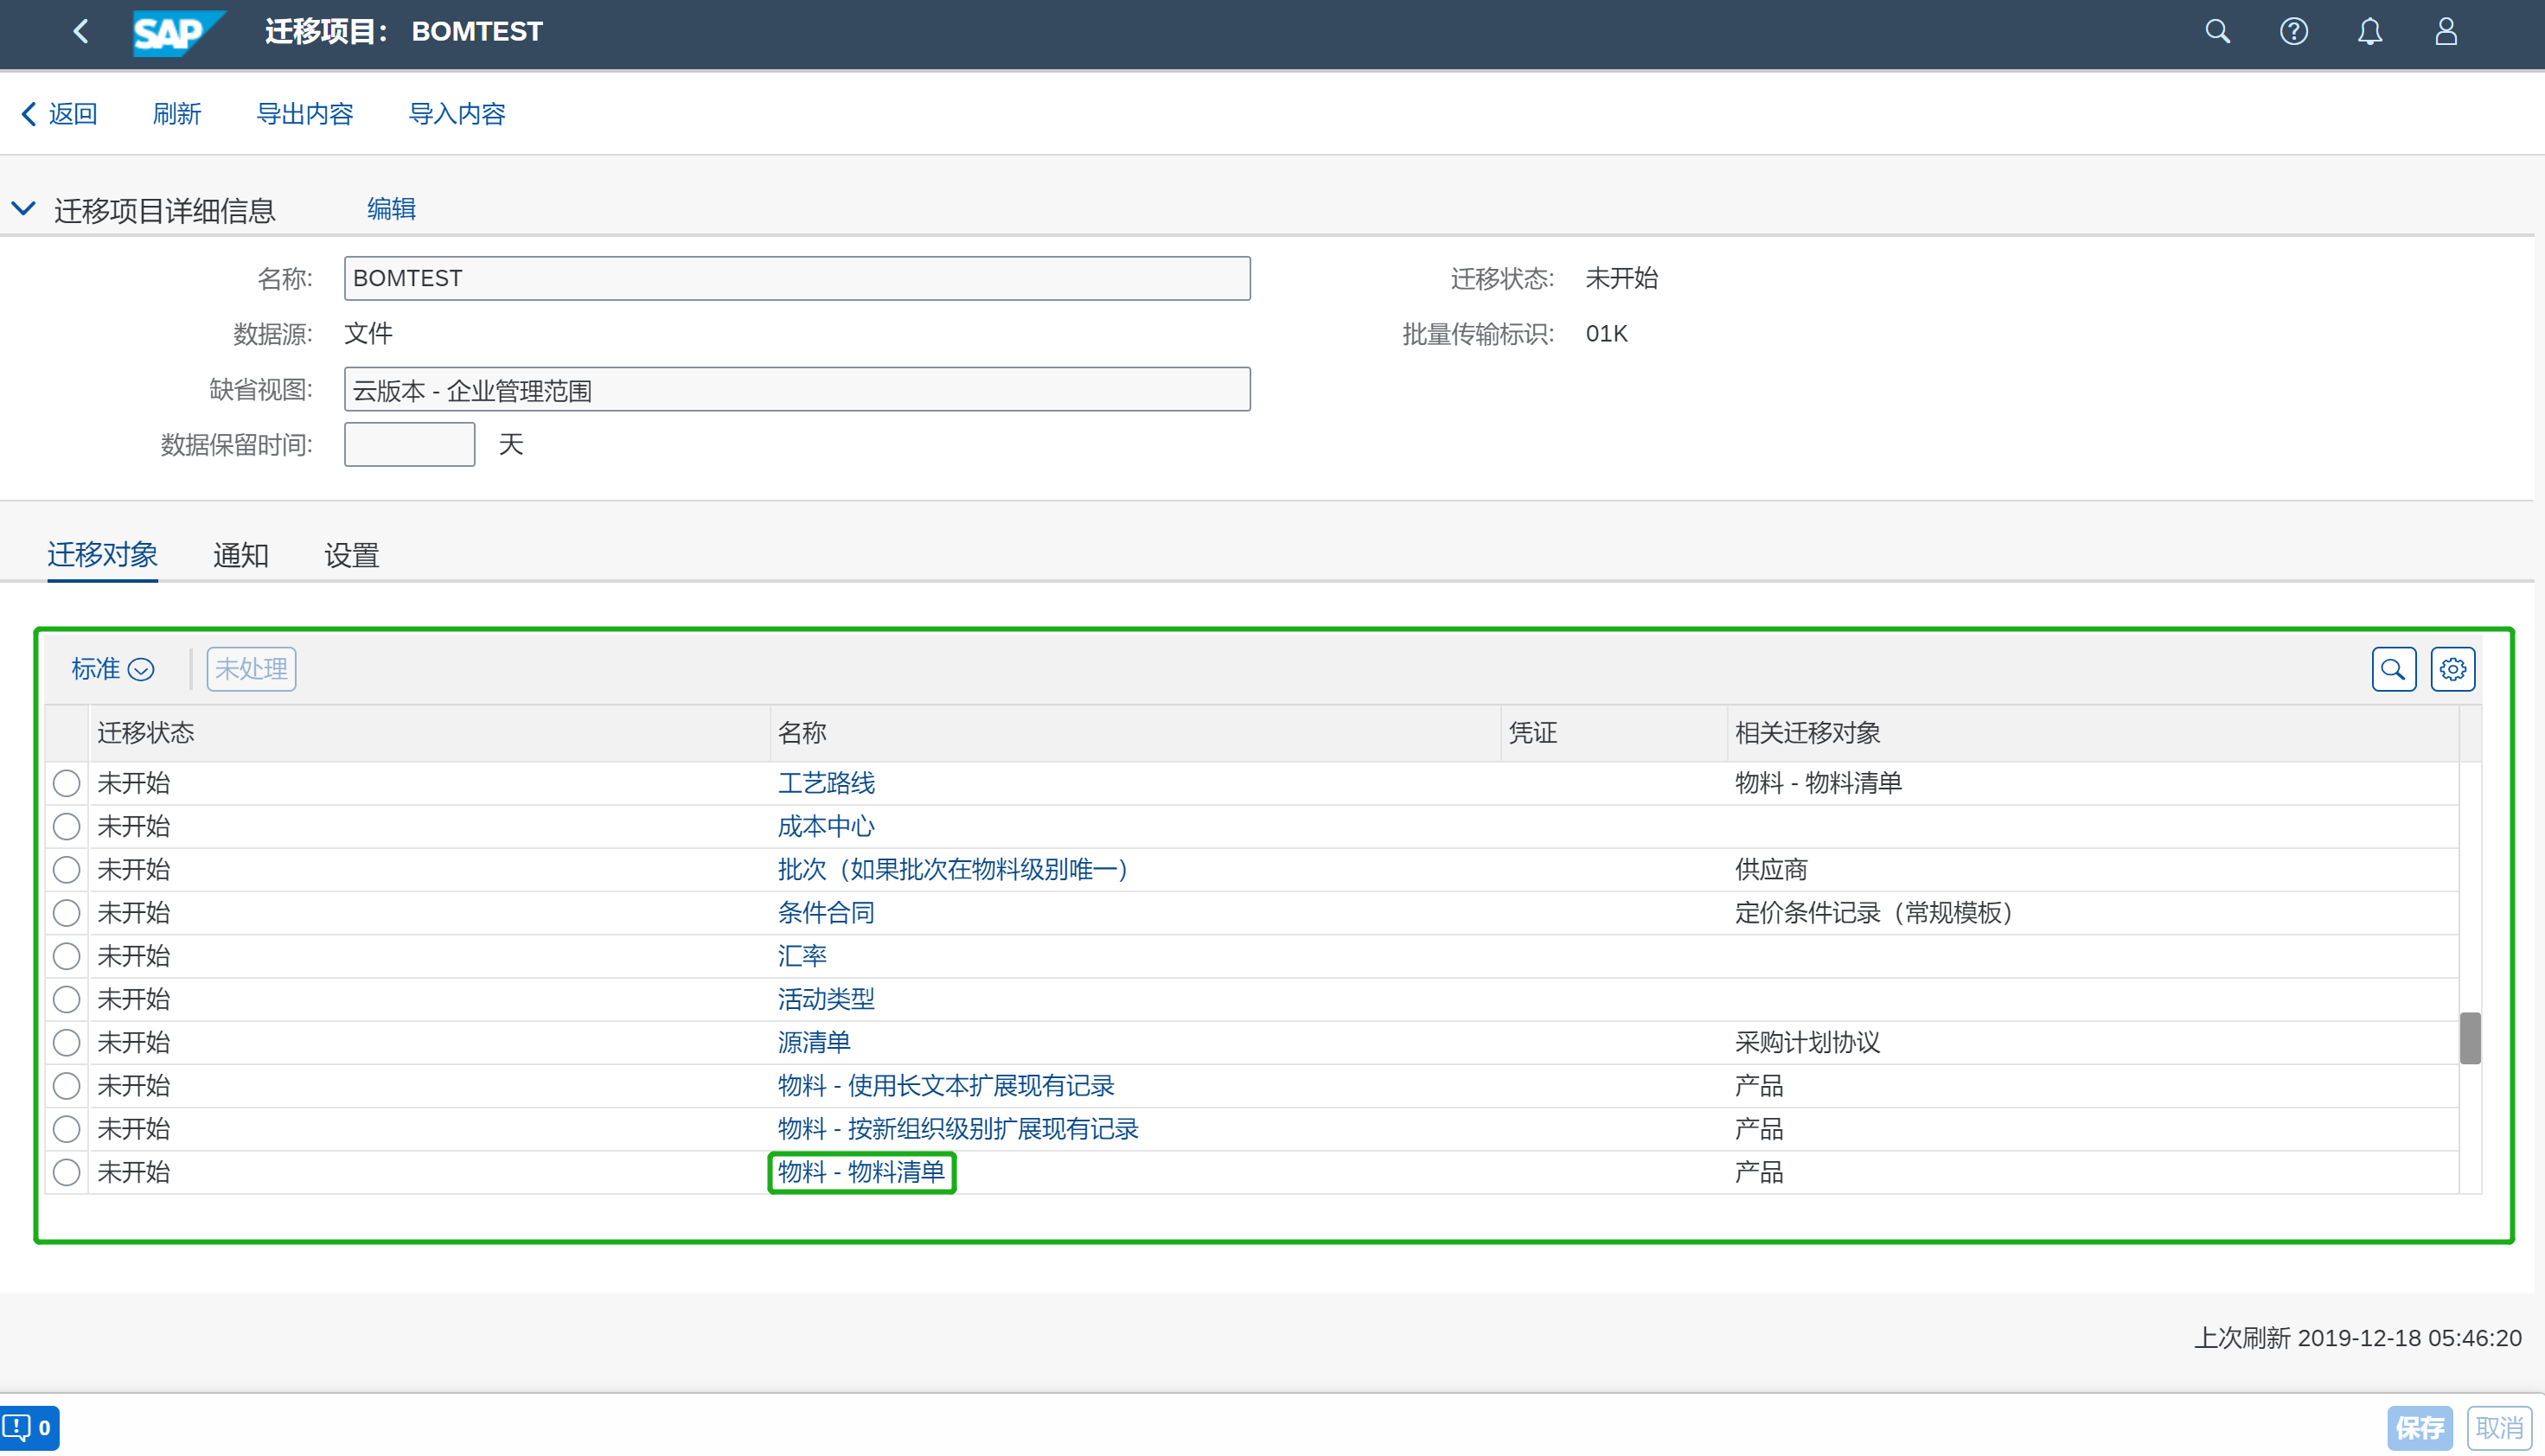Open the 活动类型 migration object
This screenshot has width=2545, height=1456.
click(x=826, y=999)
